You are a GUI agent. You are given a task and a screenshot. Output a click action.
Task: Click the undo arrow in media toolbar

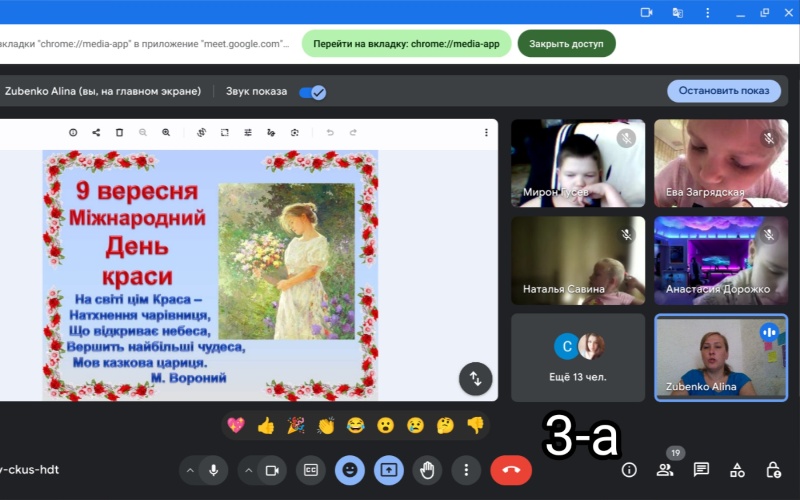[330, 133]
